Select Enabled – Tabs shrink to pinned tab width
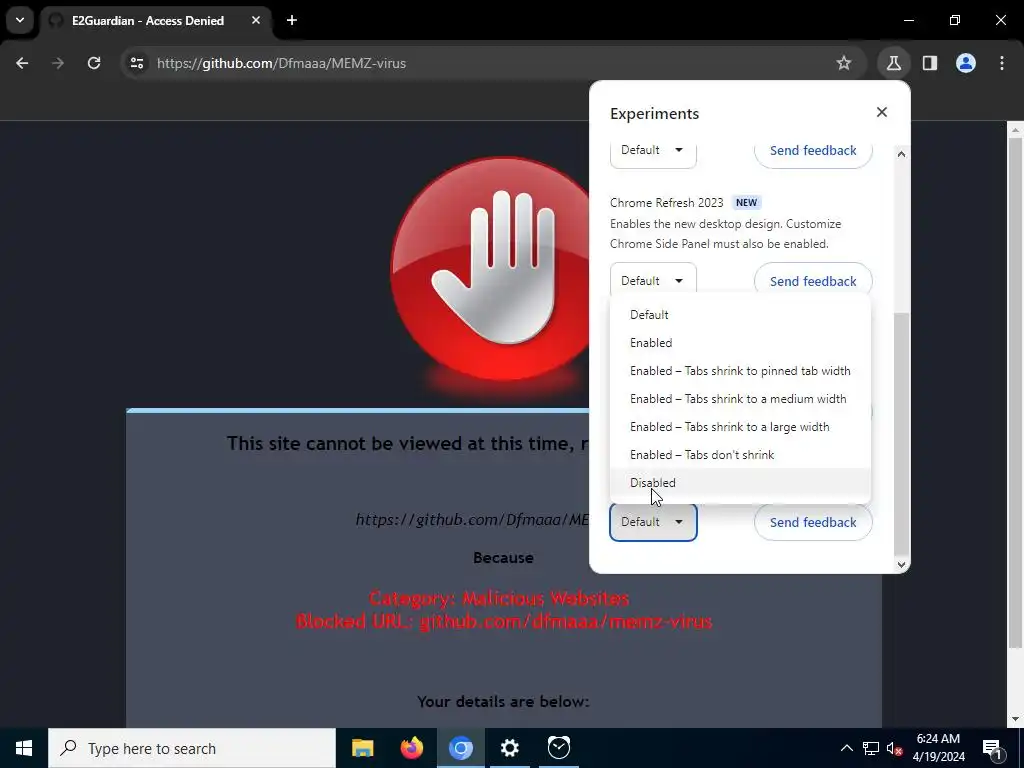 (x=740, y=371)
